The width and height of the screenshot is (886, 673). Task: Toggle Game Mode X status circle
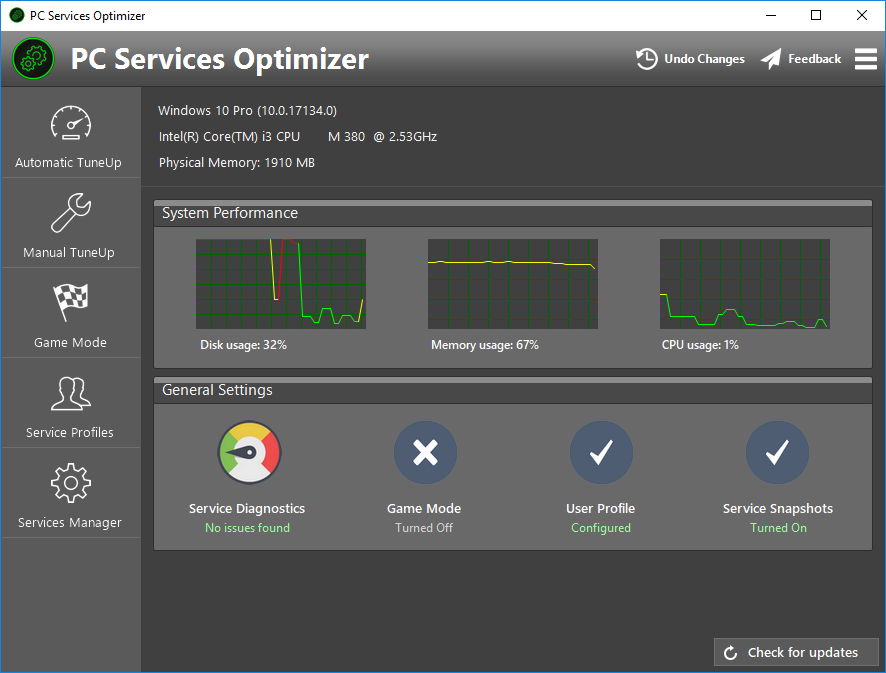click(425, 452)
